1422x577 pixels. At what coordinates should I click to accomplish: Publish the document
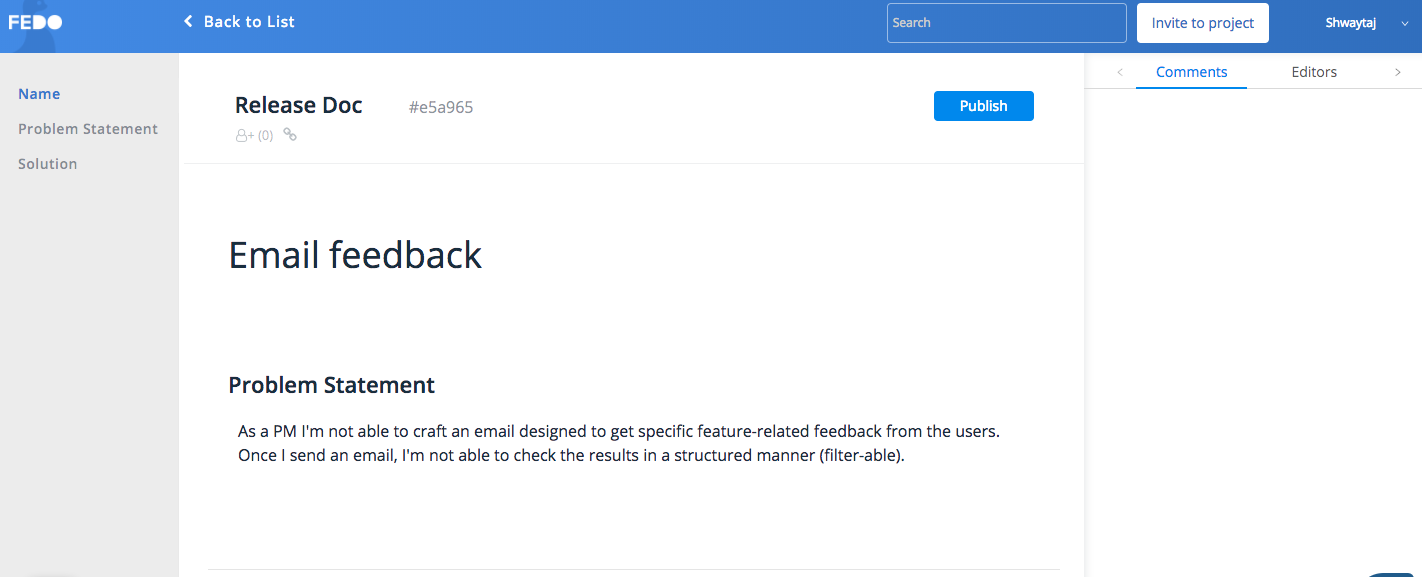[984, 106]
